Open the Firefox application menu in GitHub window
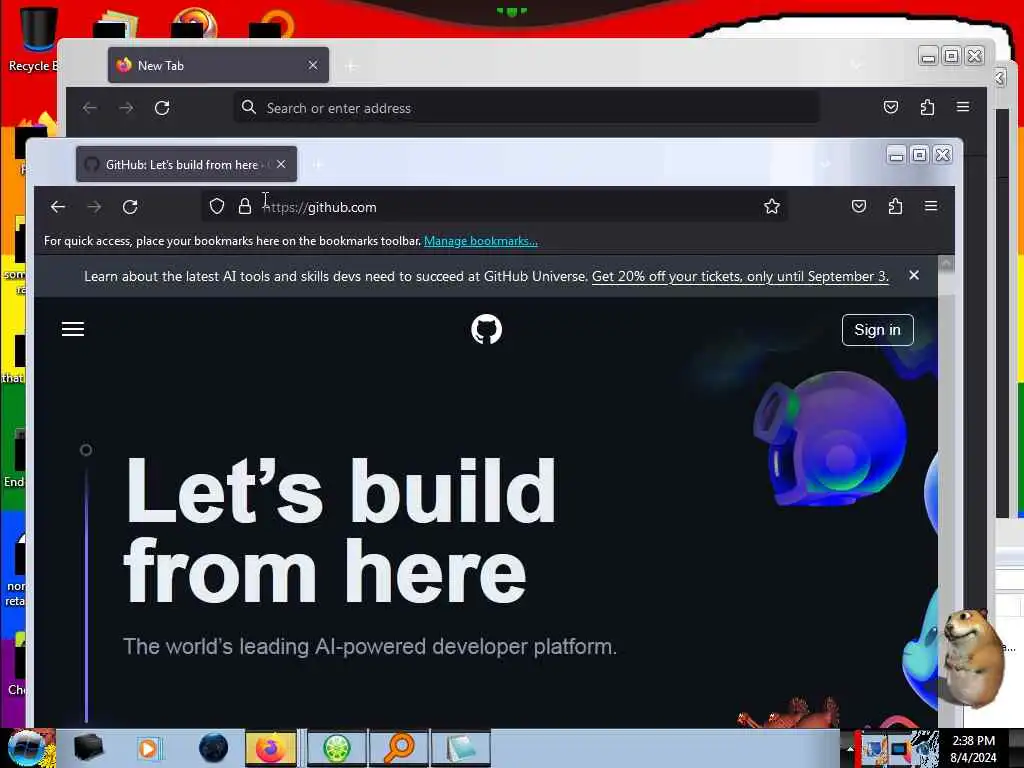The height and width of the screenshot is (768, 1024). 931,206
